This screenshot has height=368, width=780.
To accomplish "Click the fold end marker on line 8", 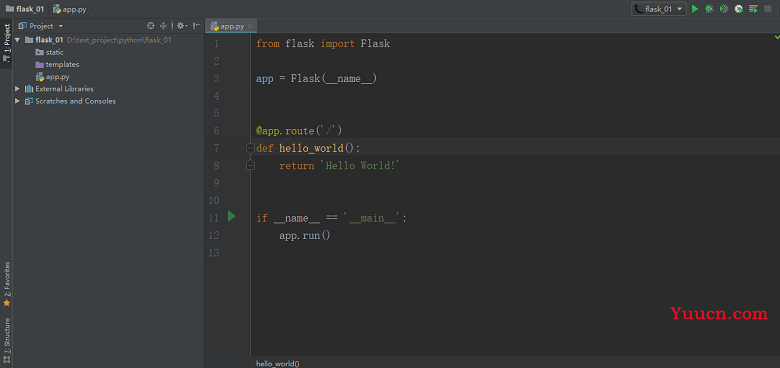I will [x=250, y=165].
